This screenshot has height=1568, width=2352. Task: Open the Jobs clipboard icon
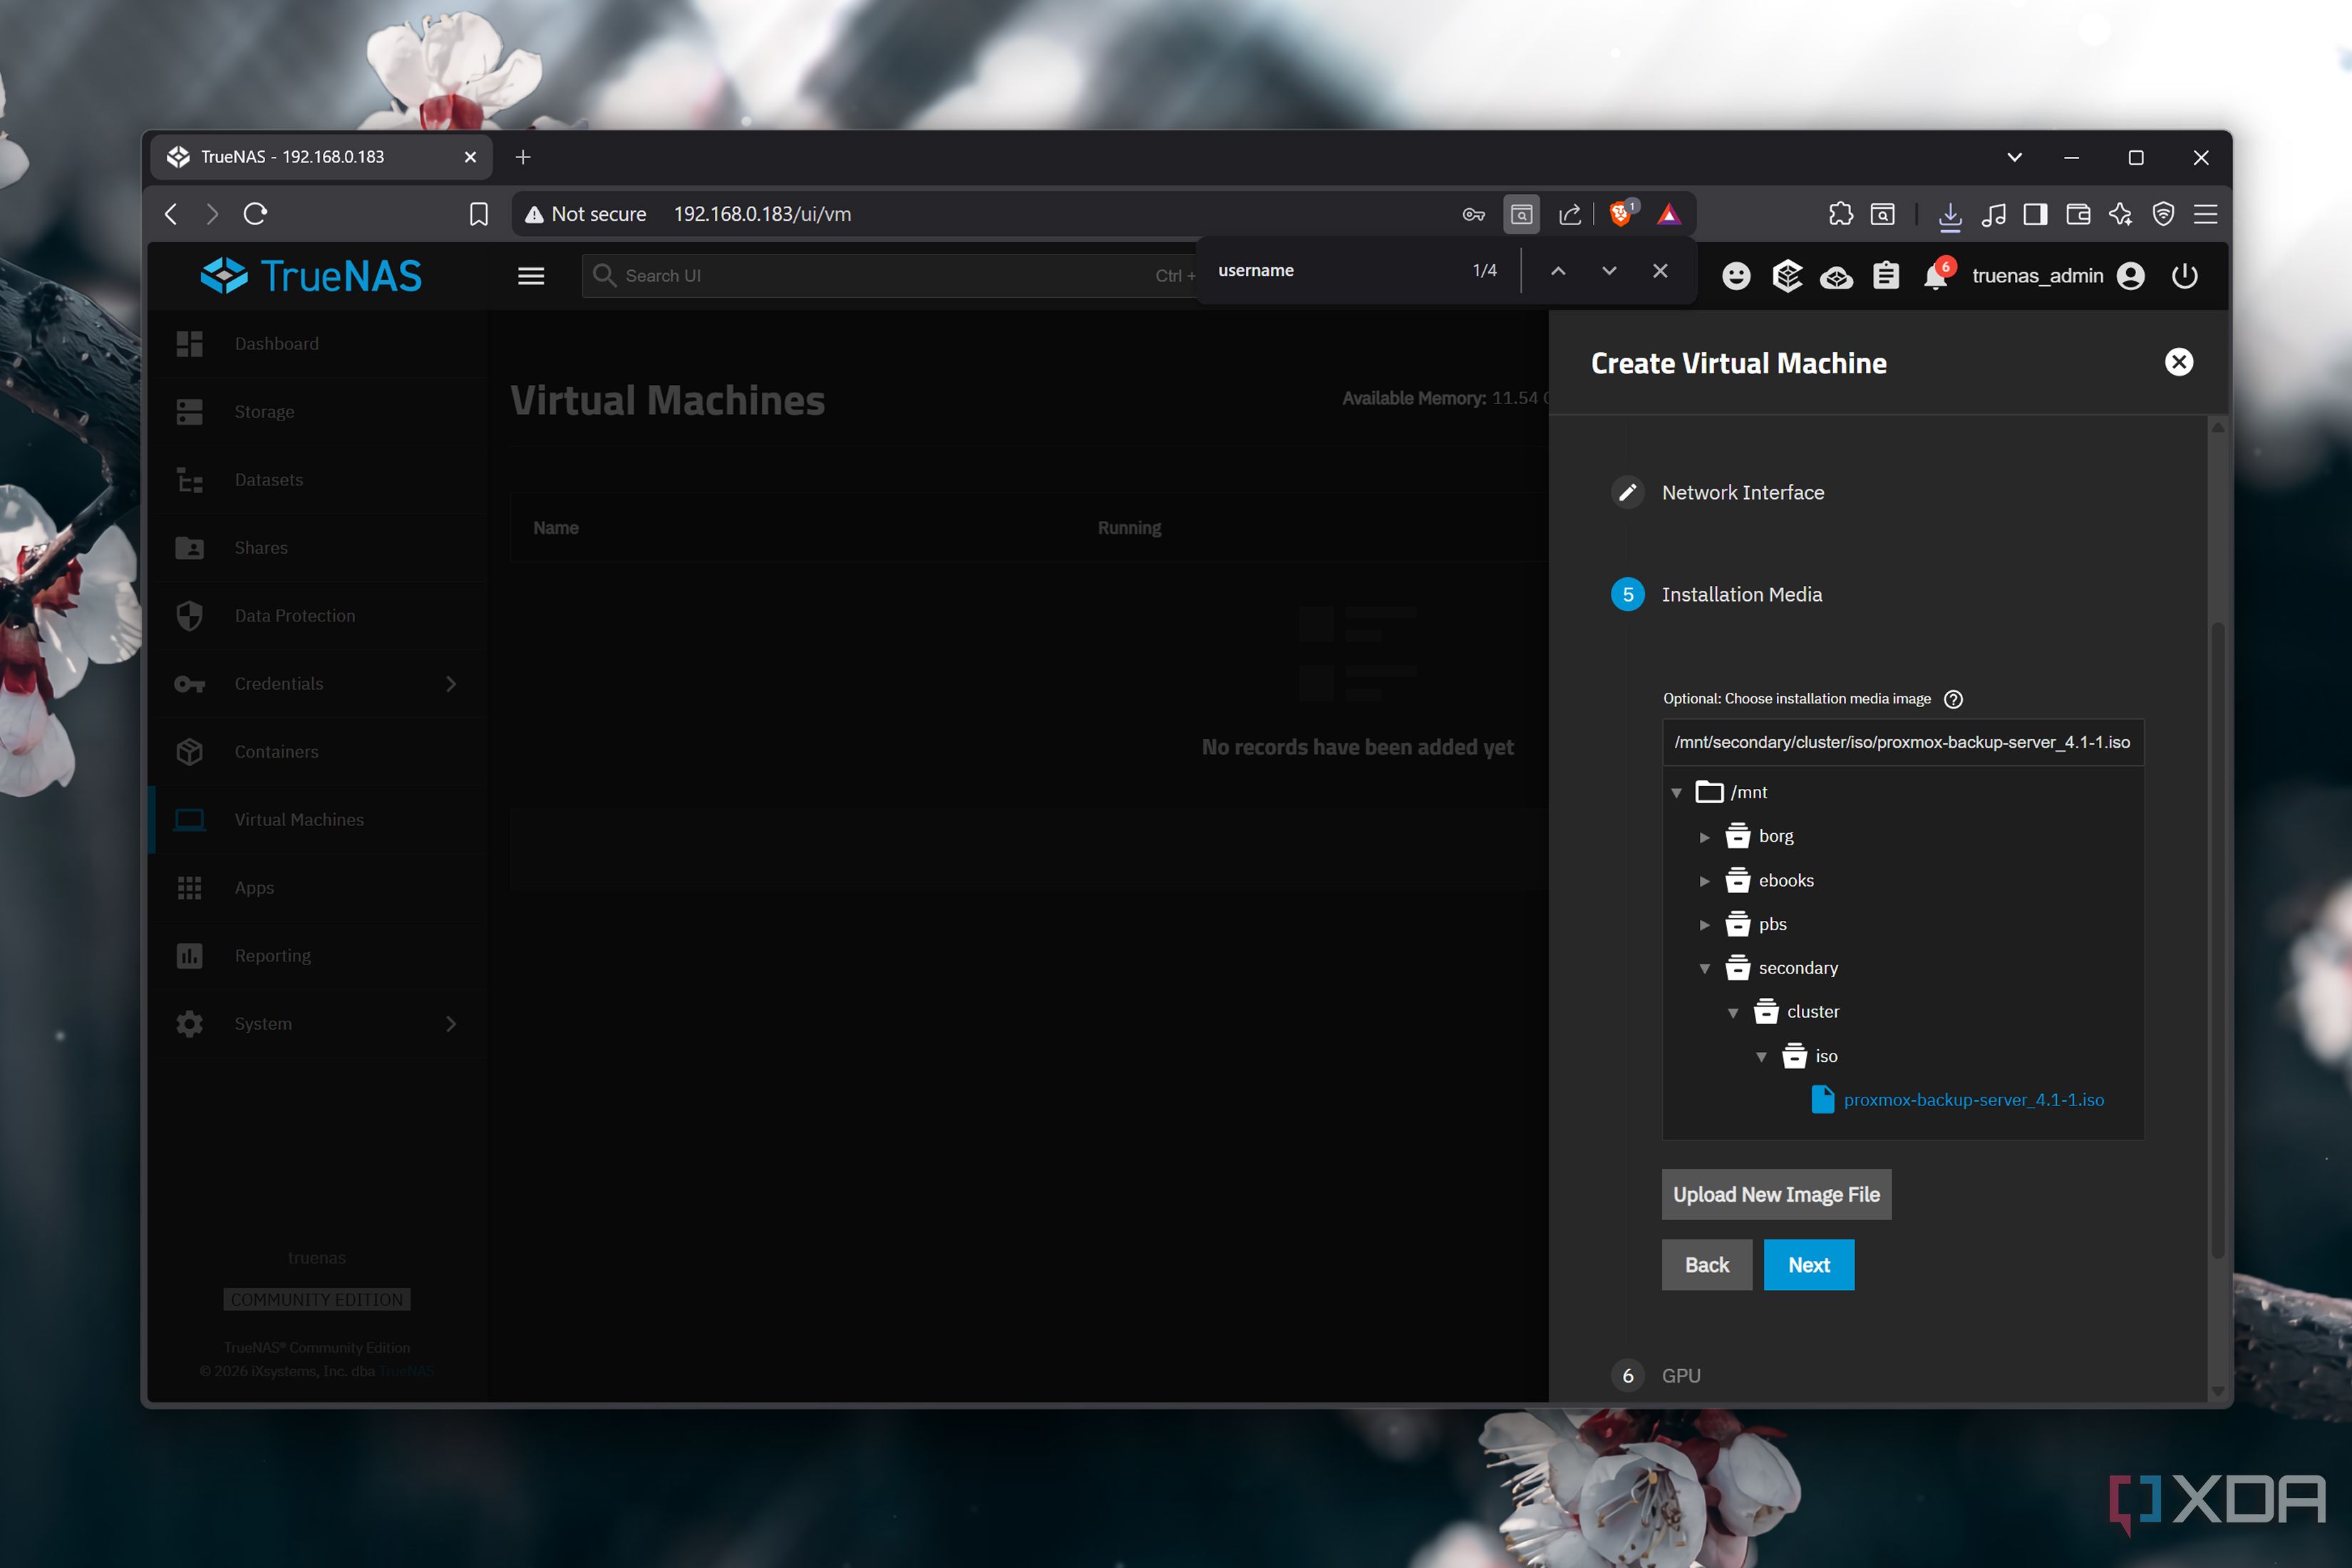(x=1886, y=276)
